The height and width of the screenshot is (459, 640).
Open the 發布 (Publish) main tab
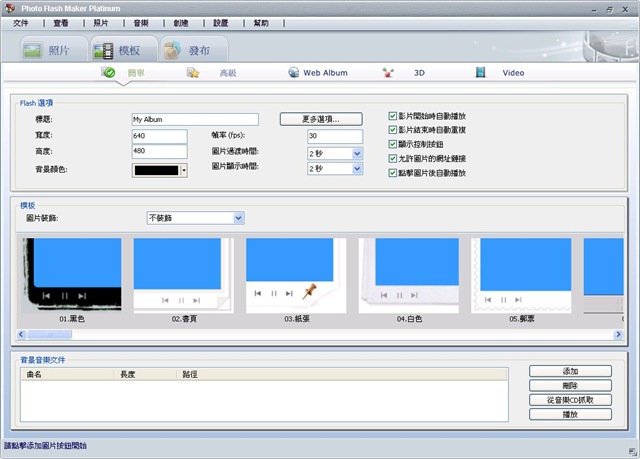coord(194,50)
